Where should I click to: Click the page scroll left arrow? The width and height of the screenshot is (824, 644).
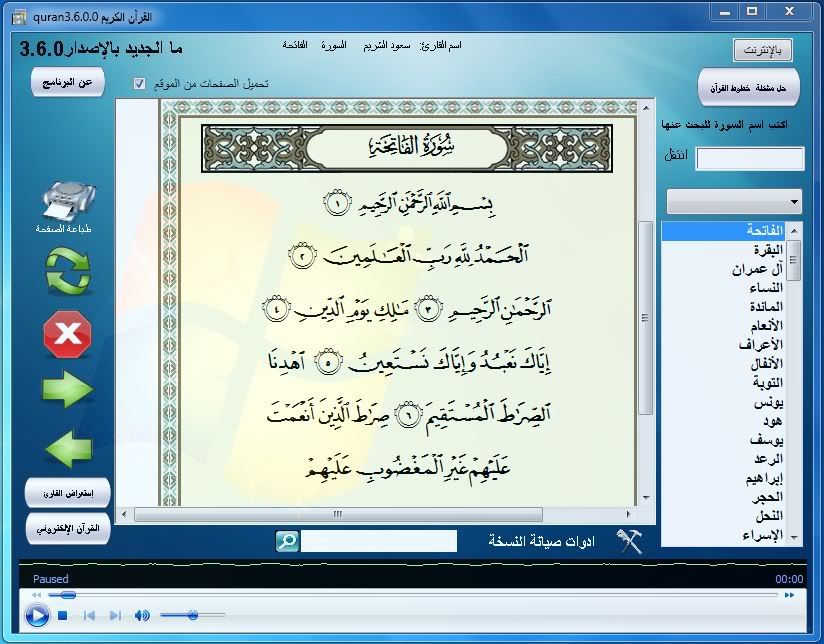click(124, 514)
